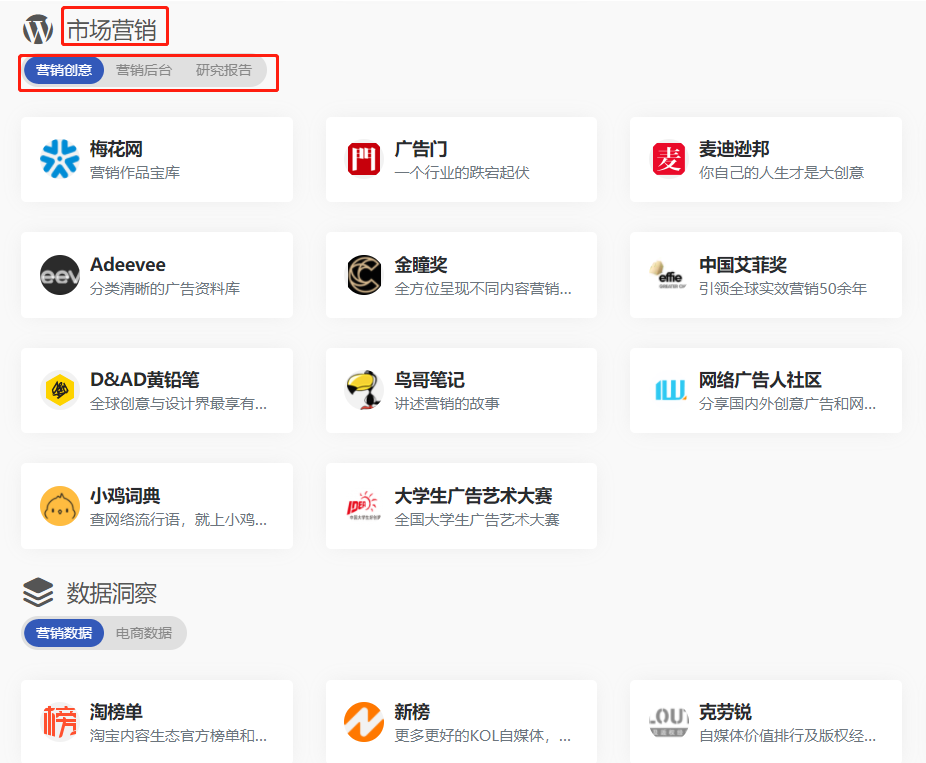Click the description 自媒体价值排行及版权经...

pyautogui.click(x=787, y=735)
